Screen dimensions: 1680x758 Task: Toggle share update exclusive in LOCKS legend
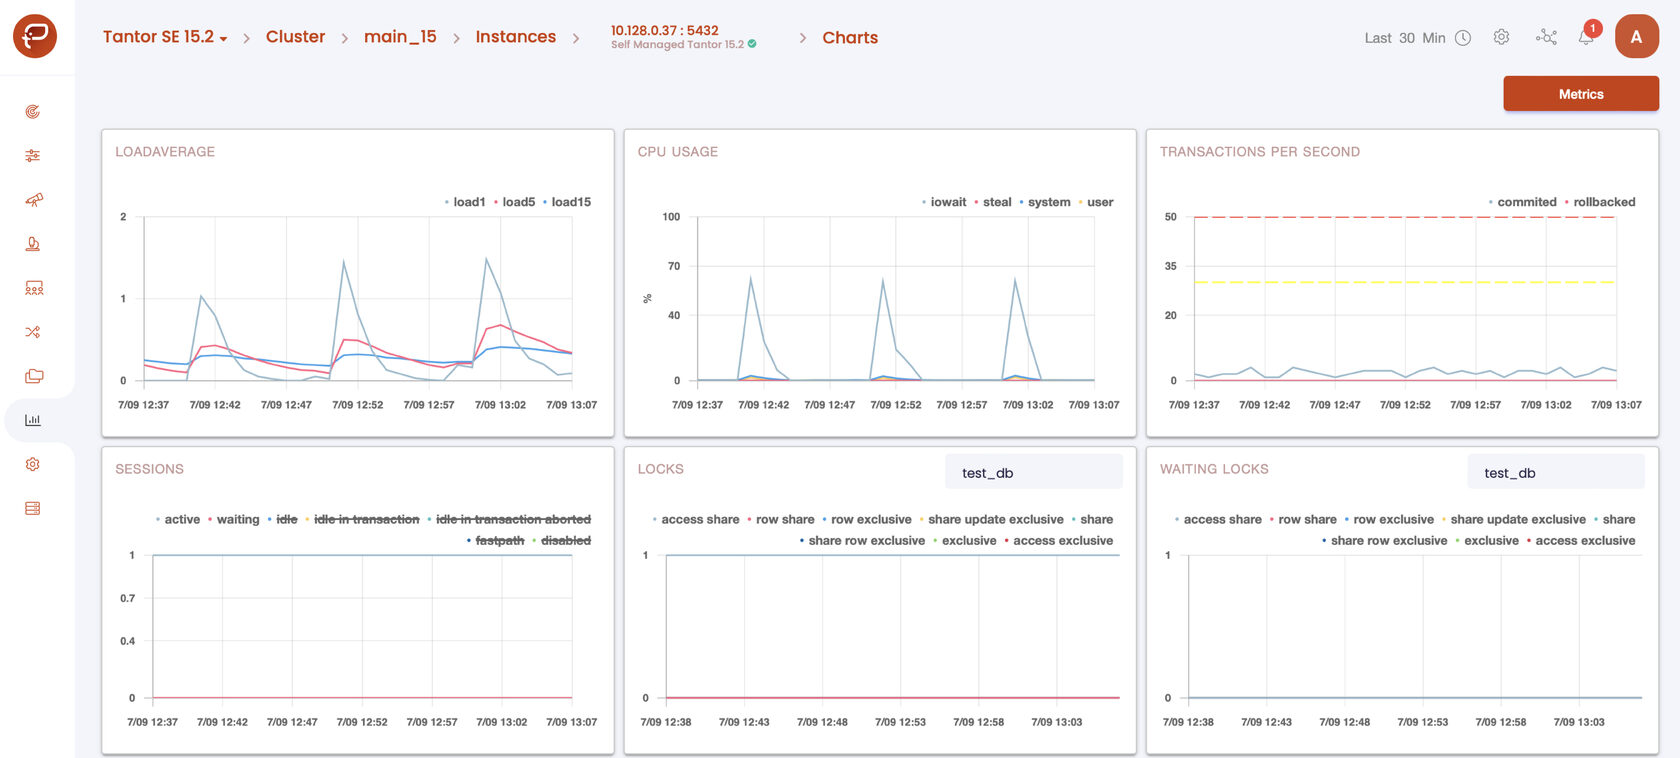click(x=991, y=520)
